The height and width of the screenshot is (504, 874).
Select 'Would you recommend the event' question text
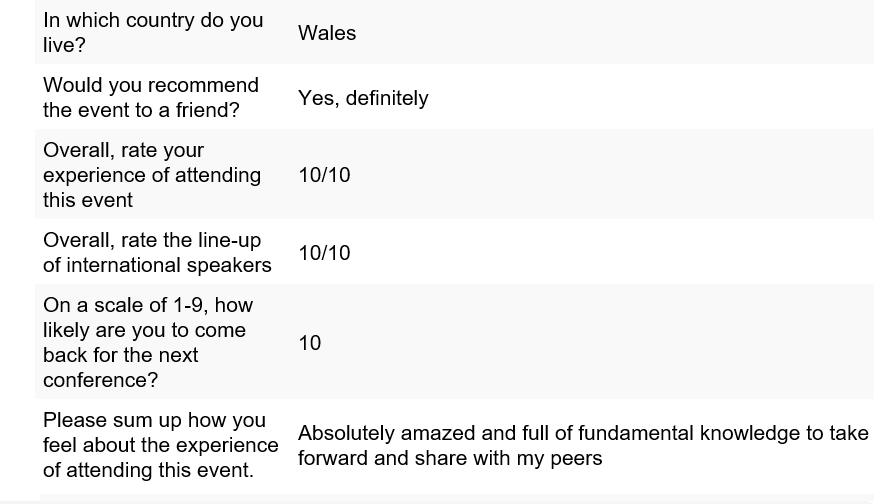tap(151, 98)
